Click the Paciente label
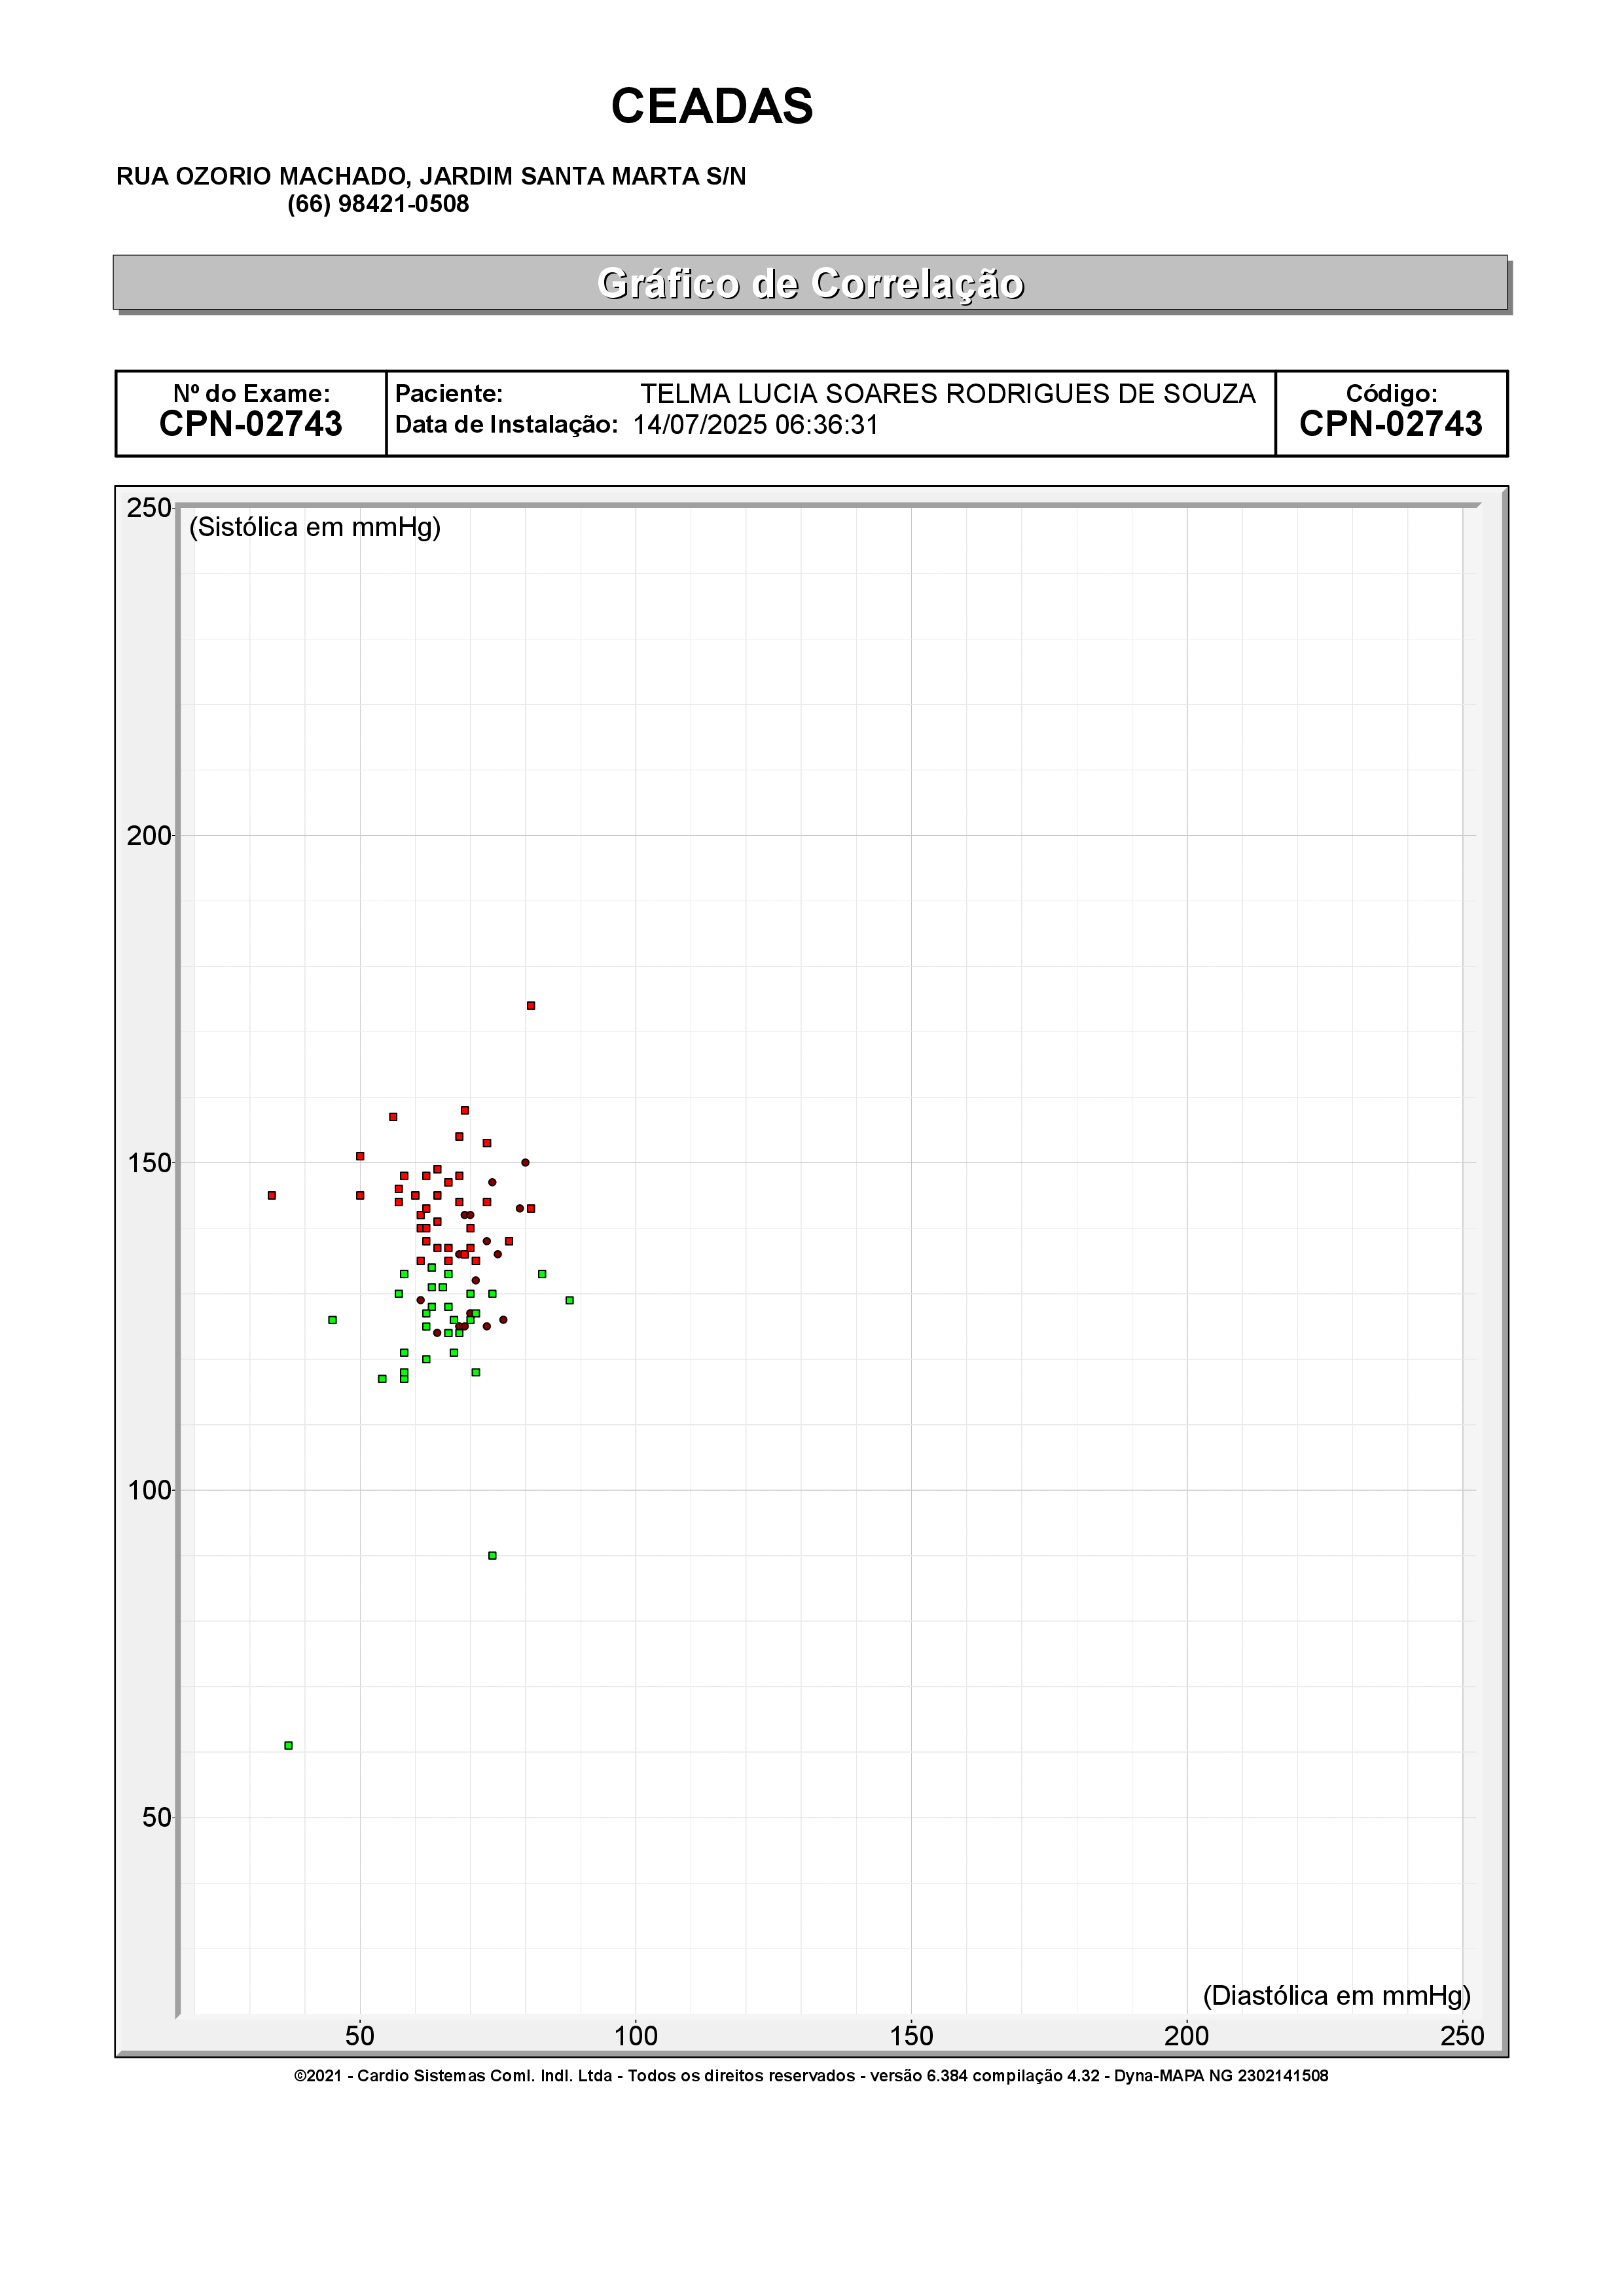The image size is (1624, 2296). (x=449, y=394)
